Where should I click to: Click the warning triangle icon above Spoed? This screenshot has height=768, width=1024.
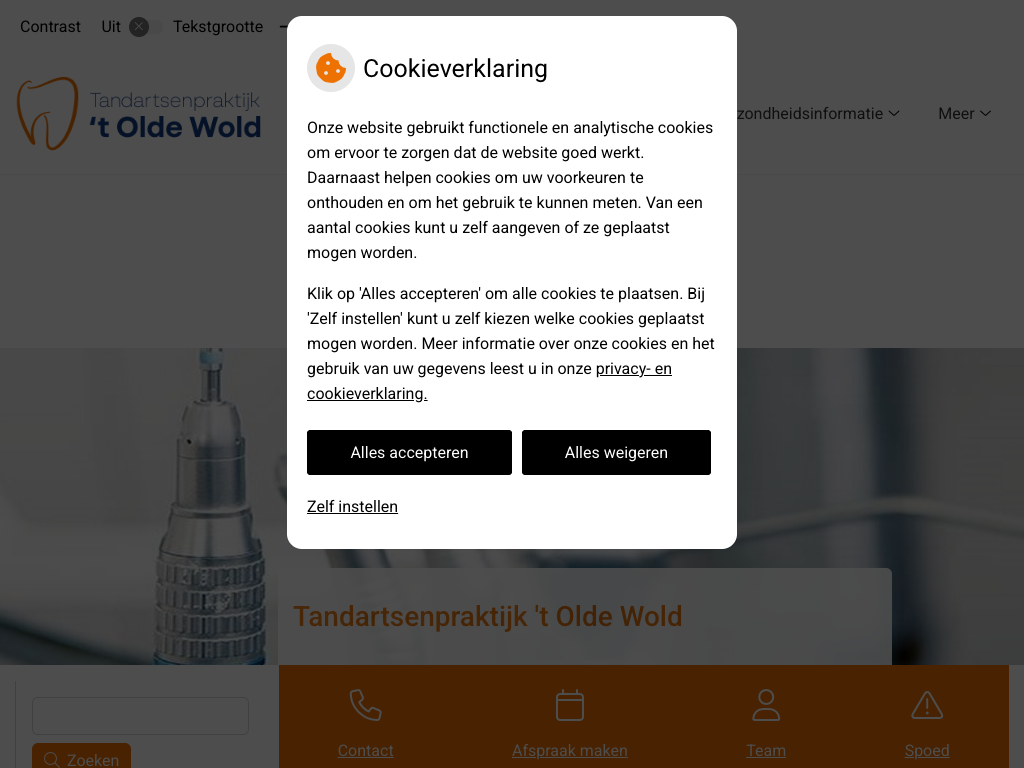tap(927, 705)
